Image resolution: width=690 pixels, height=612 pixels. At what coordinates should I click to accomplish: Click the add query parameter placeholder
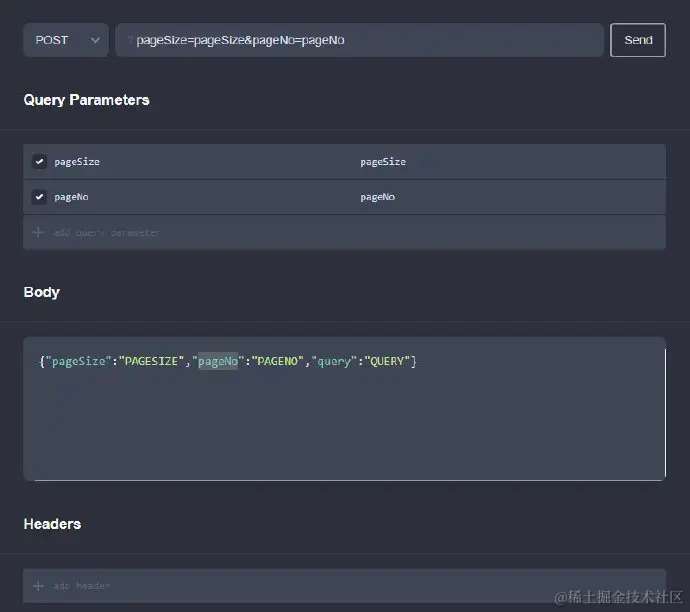pyautogui.click(x=106, y=232)
